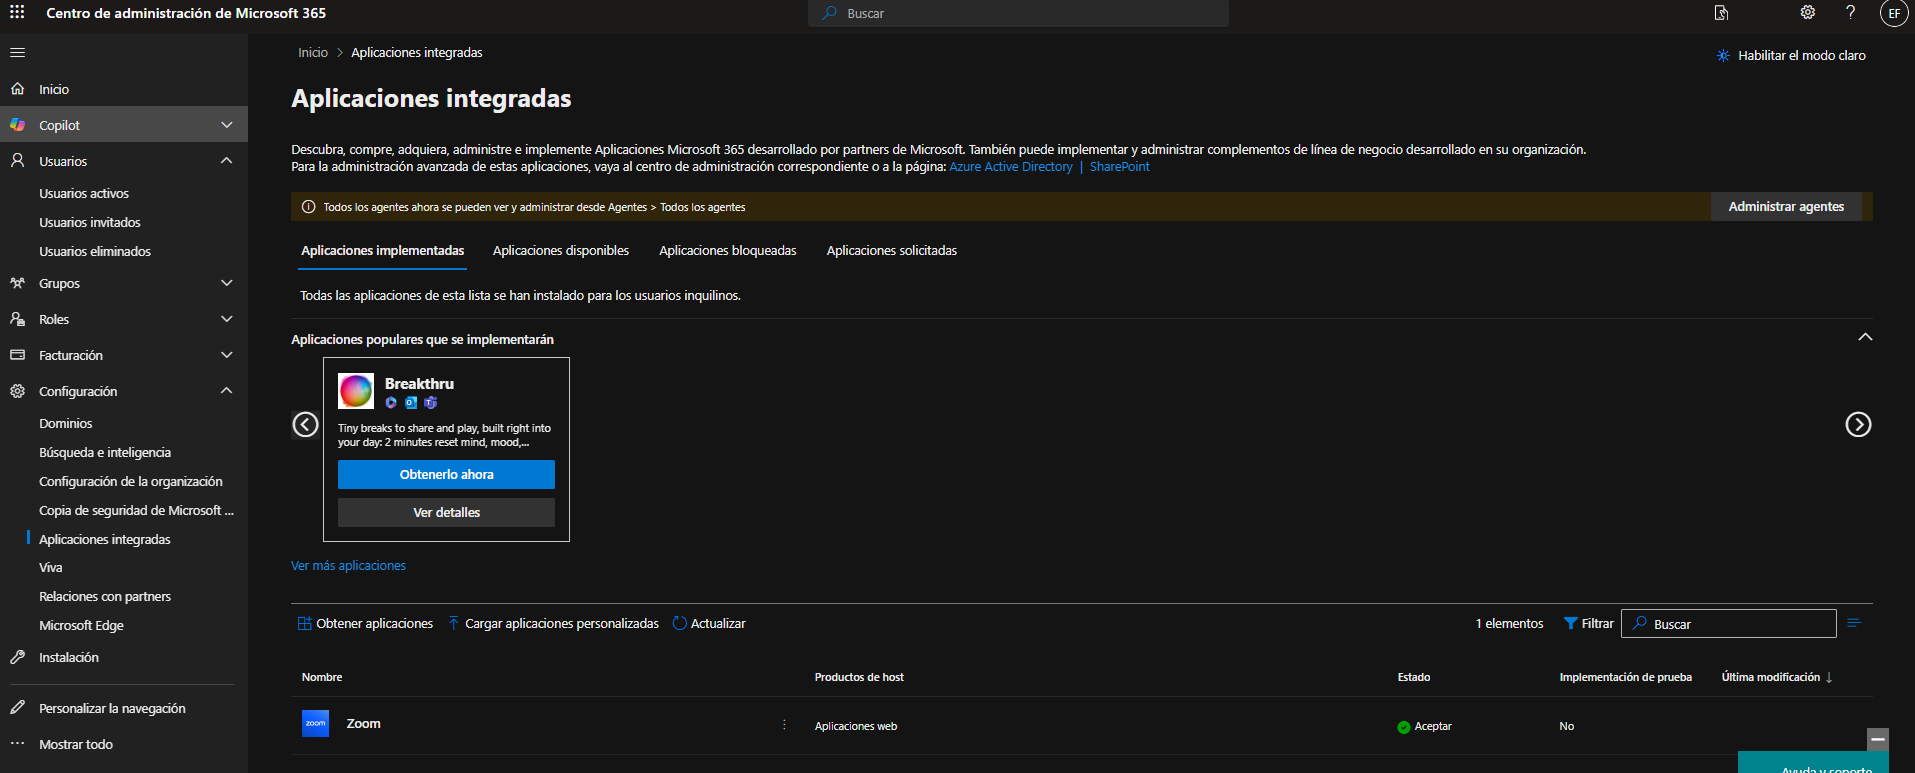Open the help question mark icon
The width and height of the screenshot is (1915, 773).
pos(1851,13)
